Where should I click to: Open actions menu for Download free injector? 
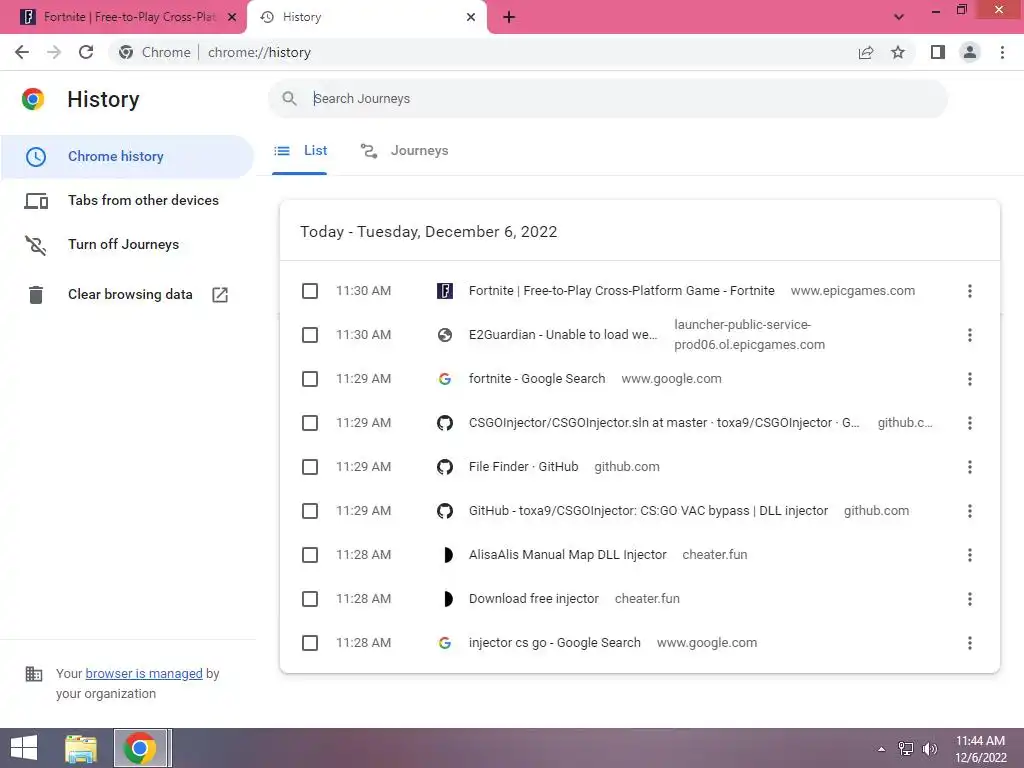coord(970,599)
